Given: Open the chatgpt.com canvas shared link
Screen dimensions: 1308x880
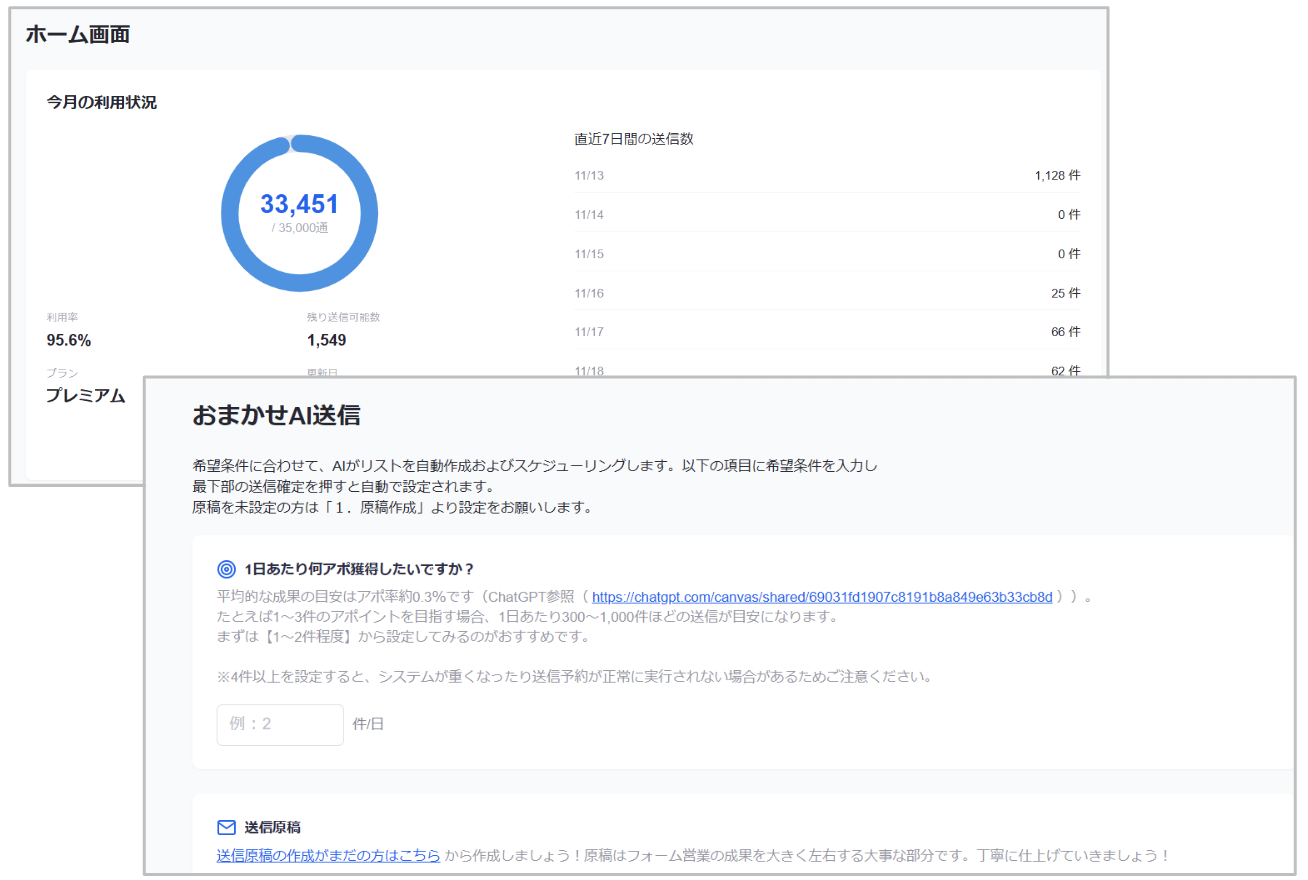Looking at the screenshot, I should pyautogui.click(x=822, y=597).
